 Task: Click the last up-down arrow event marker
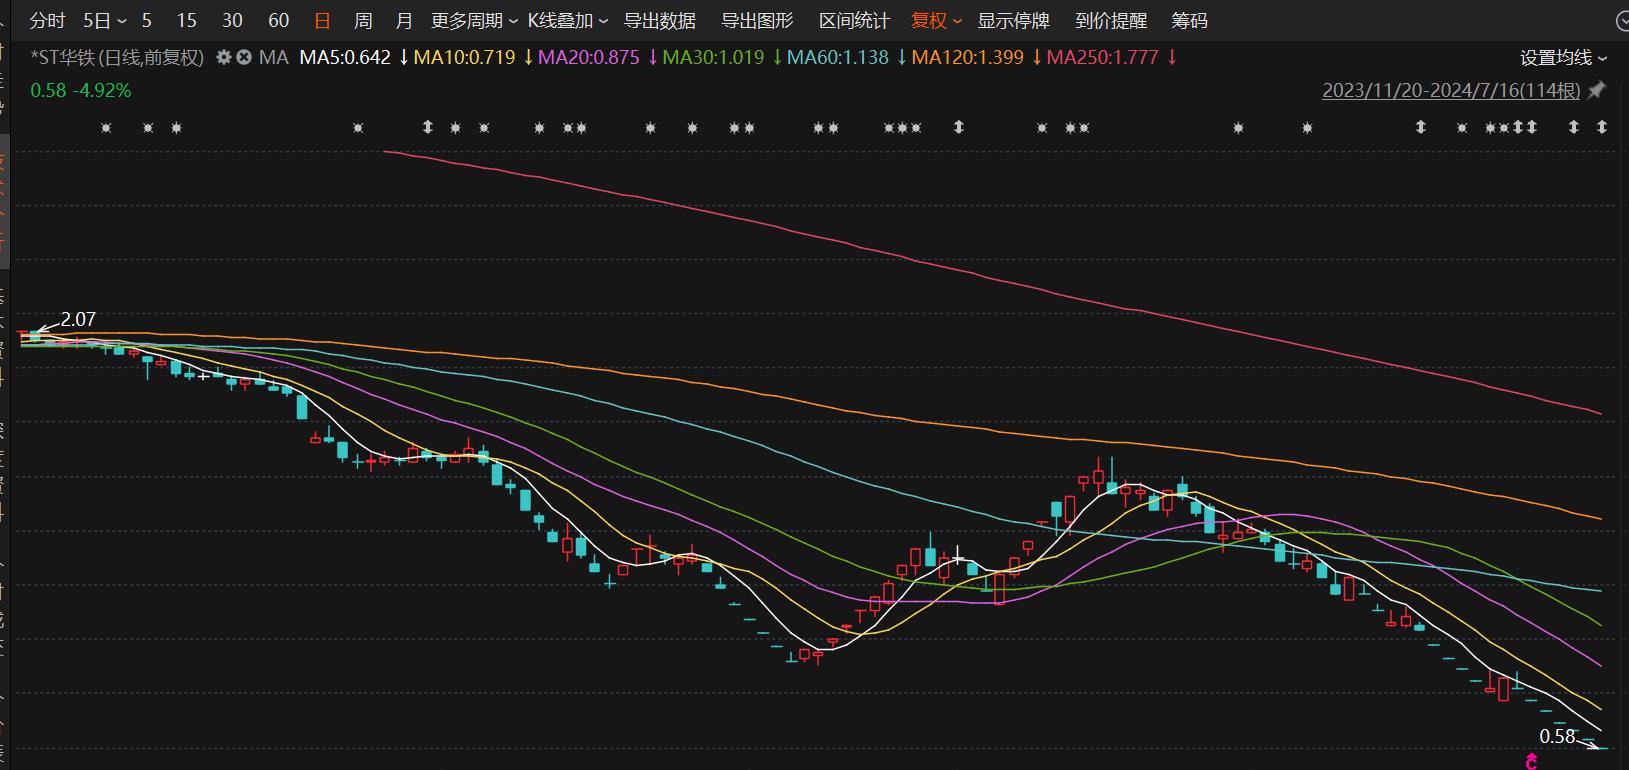(x=1602, y=127)
